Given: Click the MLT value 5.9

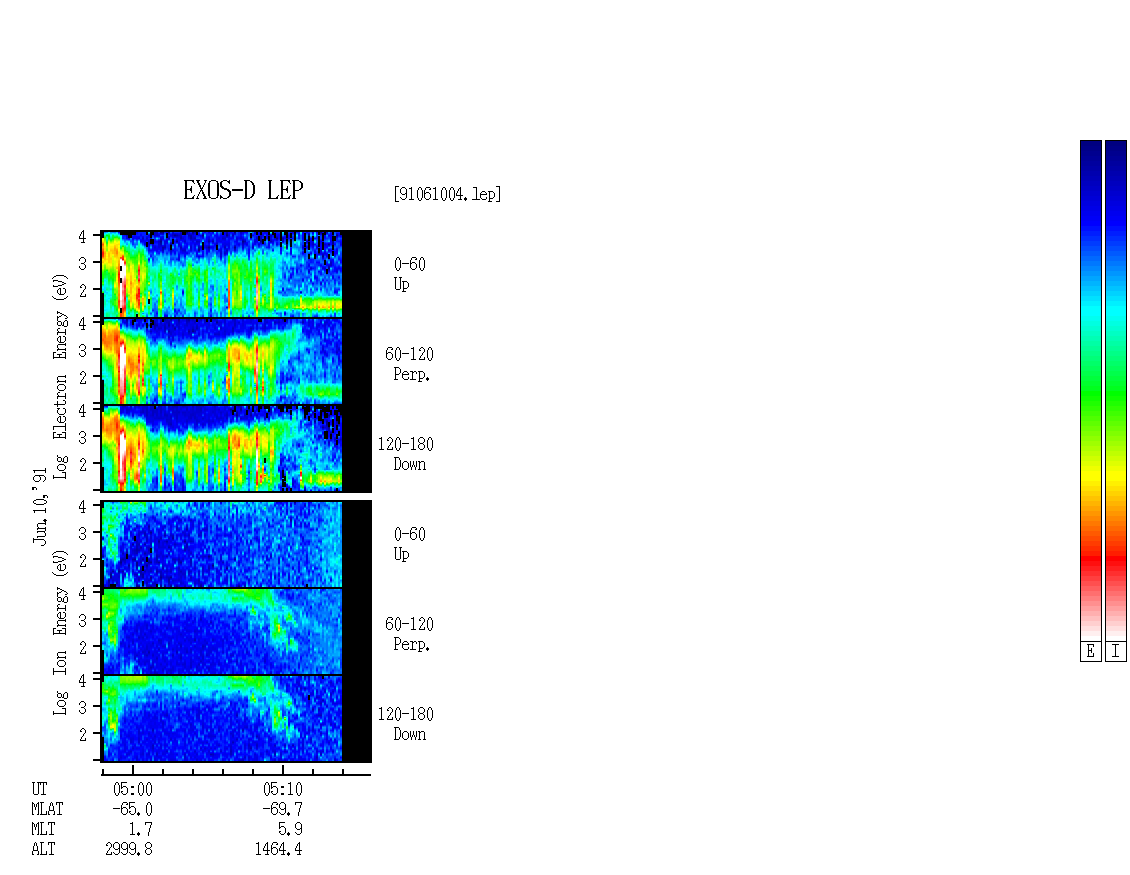Looking at the screenshot, I should coord(290,829).
